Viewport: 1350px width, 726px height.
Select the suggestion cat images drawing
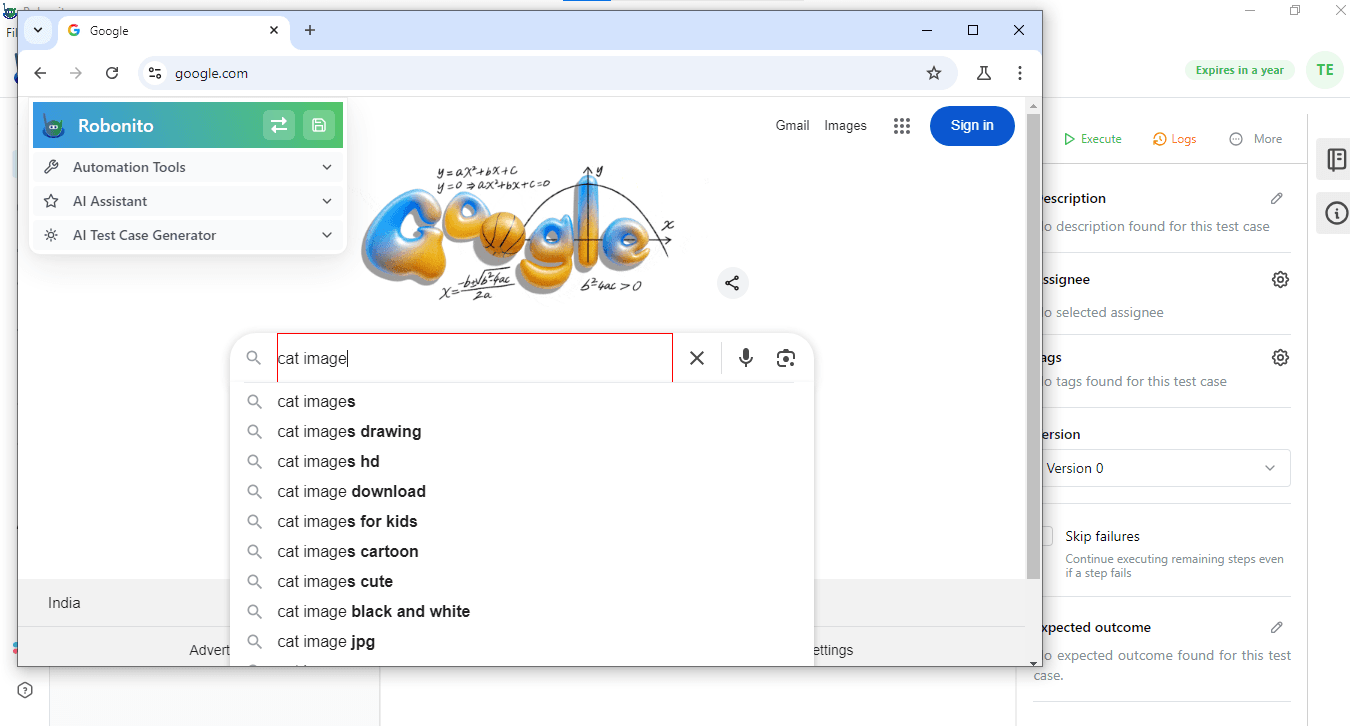point(522,432)
